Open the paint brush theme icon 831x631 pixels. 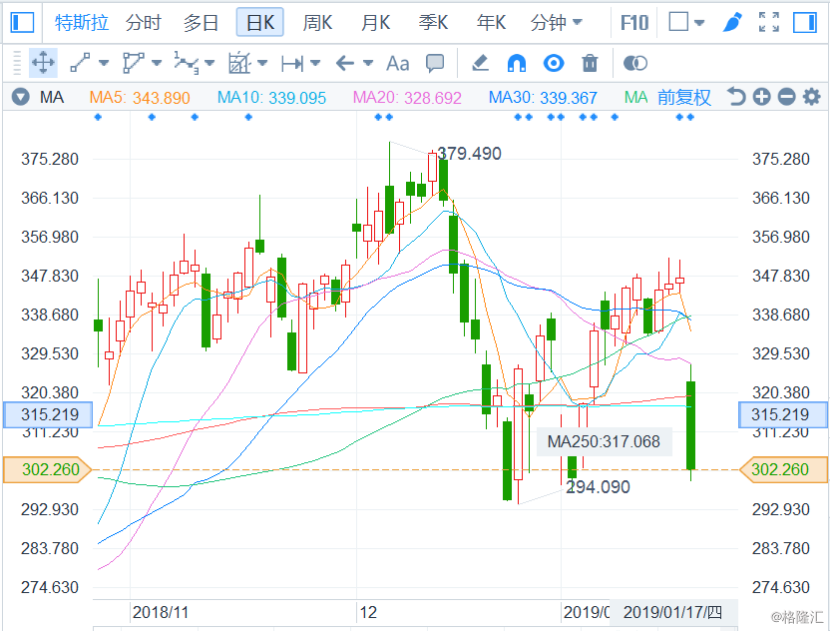[732, 22]
